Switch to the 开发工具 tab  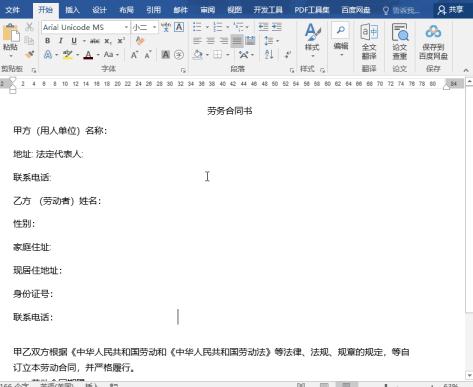point(268,10)
